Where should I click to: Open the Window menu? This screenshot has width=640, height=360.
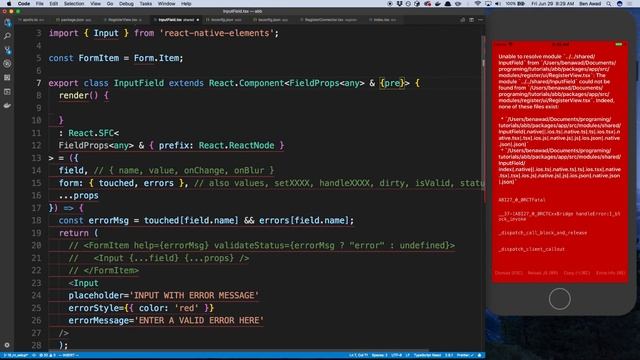point(166,4)
